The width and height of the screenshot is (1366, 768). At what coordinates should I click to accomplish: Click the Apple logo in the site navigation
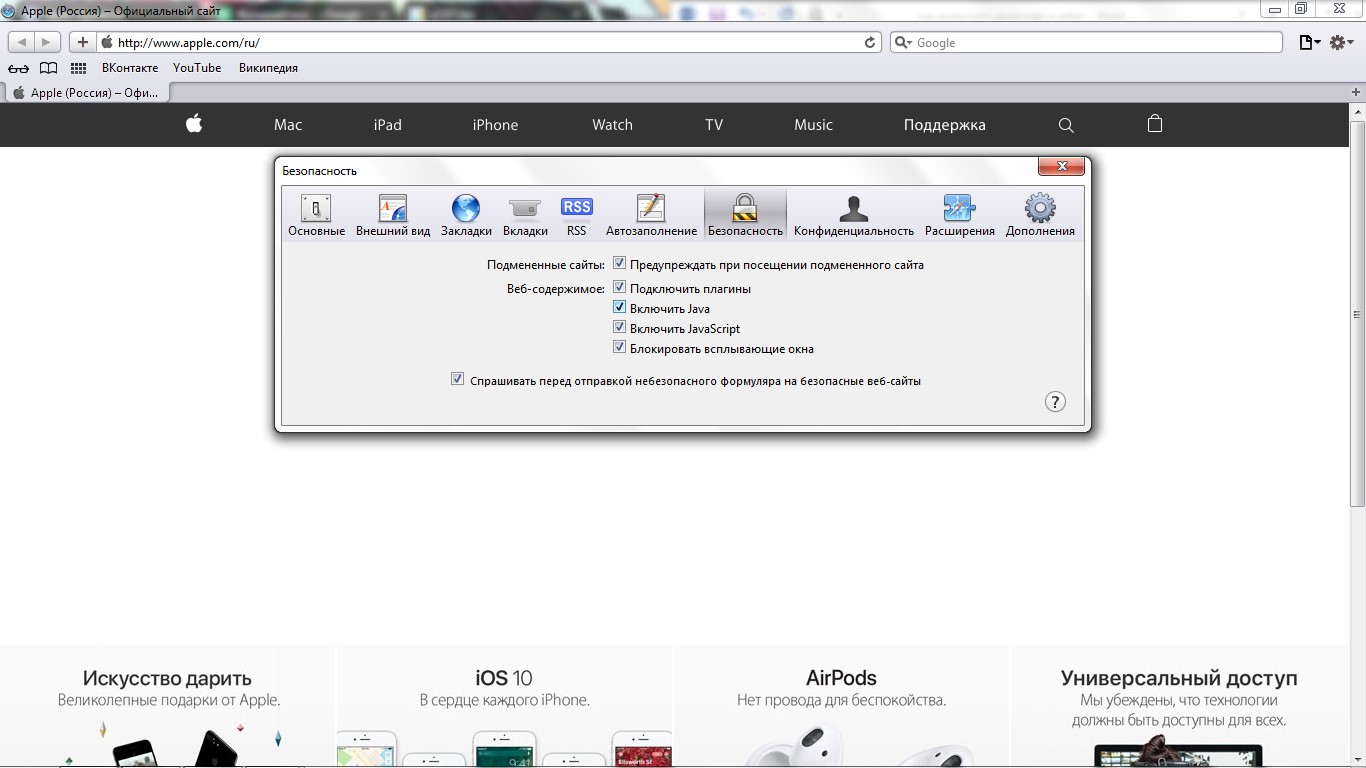click(194, 124)
